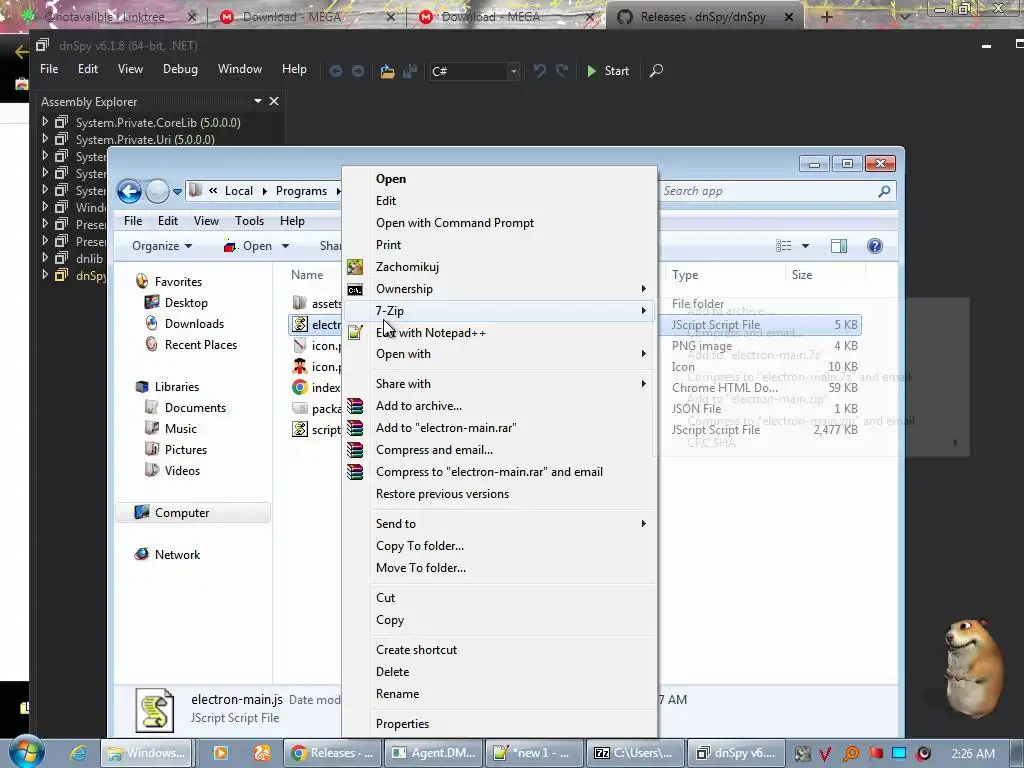Select Recent Places in navigation pane
This screenshot has width=1024, height=768.
[200, 345]
